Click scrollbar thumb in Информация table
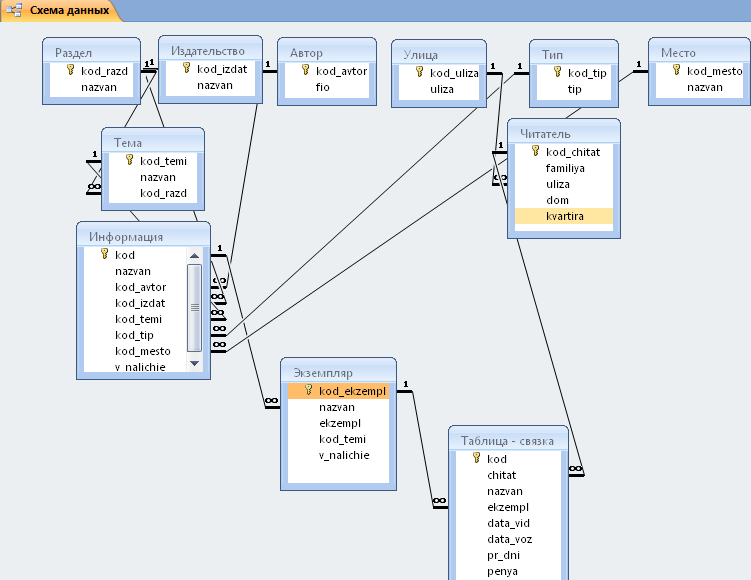Image resolution: width=751 pixels, height=580 pixels. (194, 307)
